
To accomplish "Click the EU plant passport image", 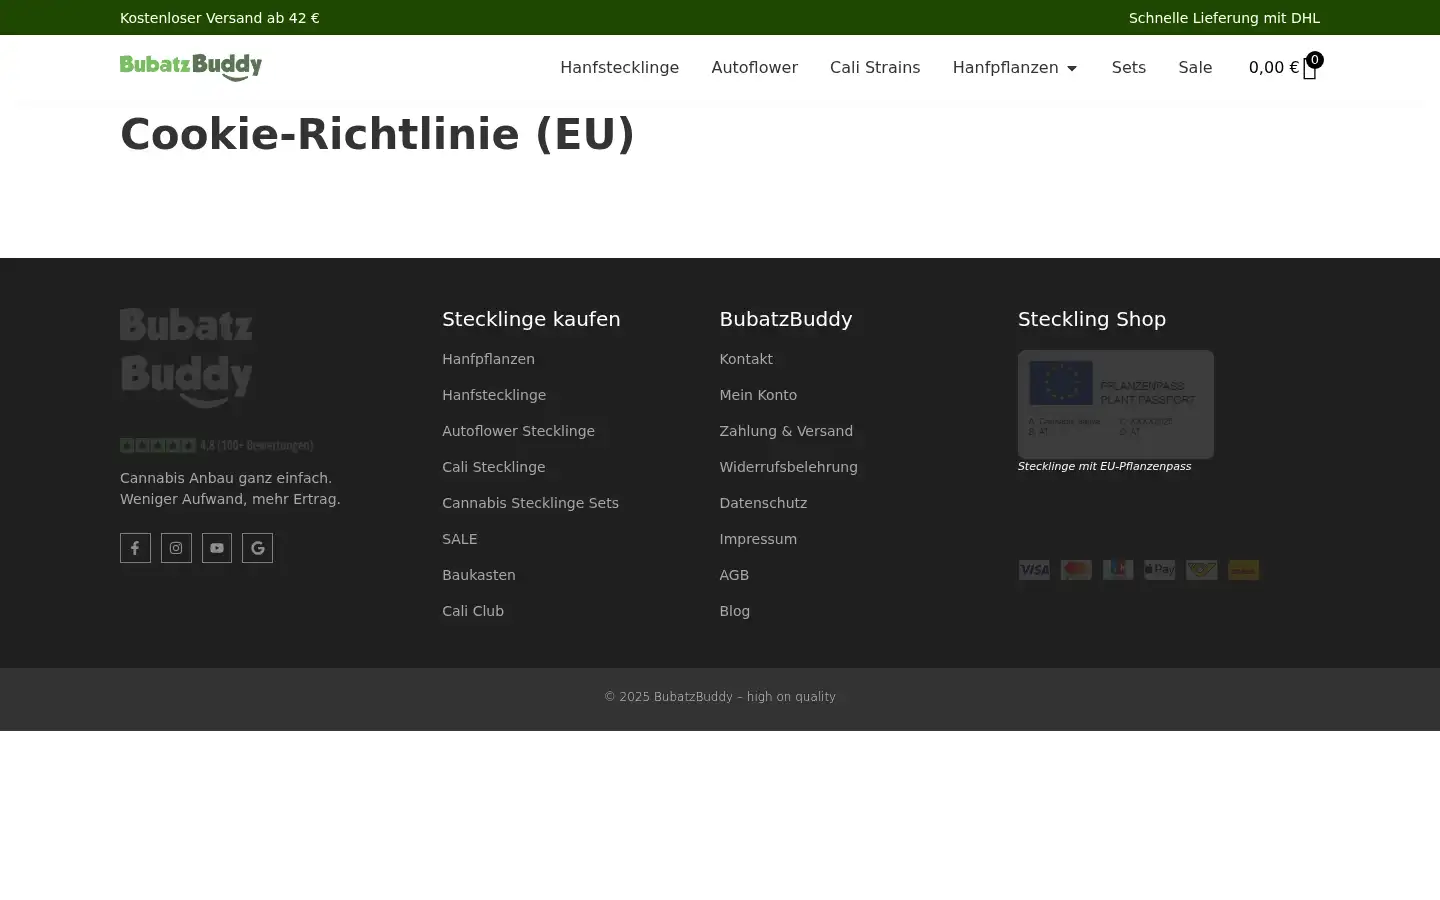I will click(1116, 404).
